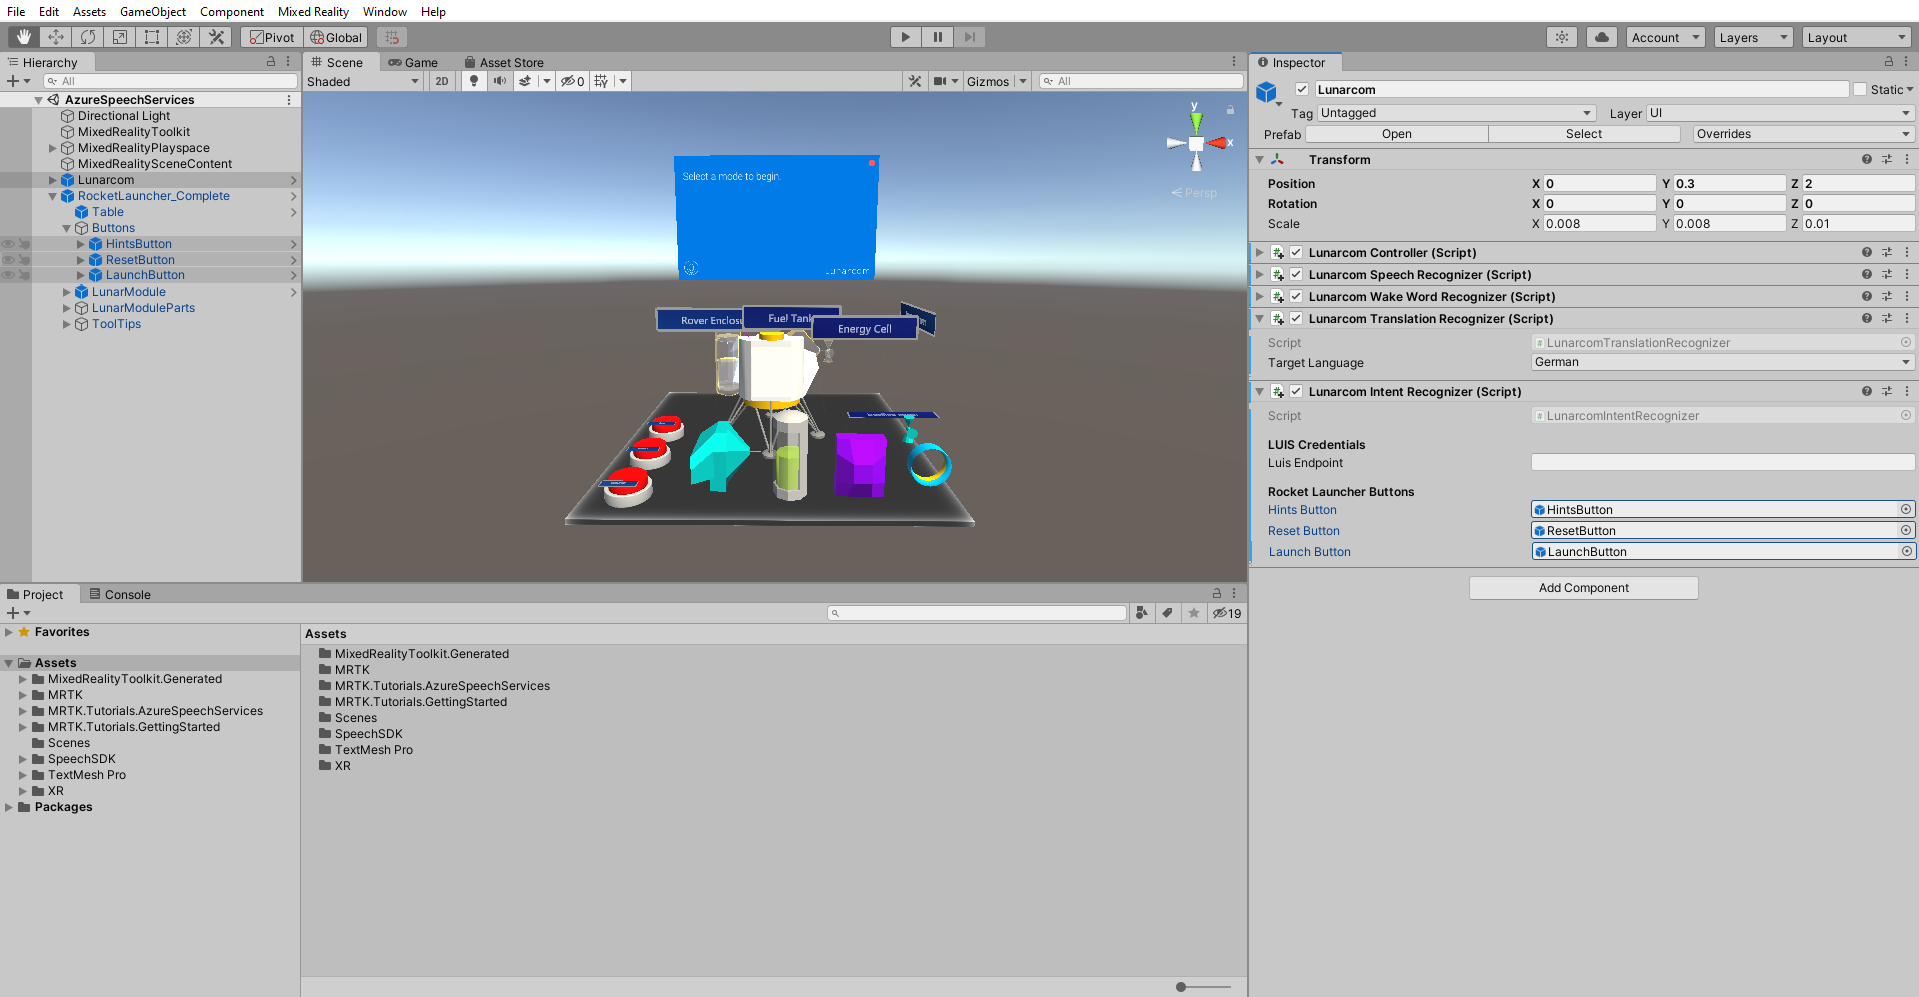This screenshot has width=1919, height=997.
Task: Open the Layout dropdown
Action: pos(1857,37)
